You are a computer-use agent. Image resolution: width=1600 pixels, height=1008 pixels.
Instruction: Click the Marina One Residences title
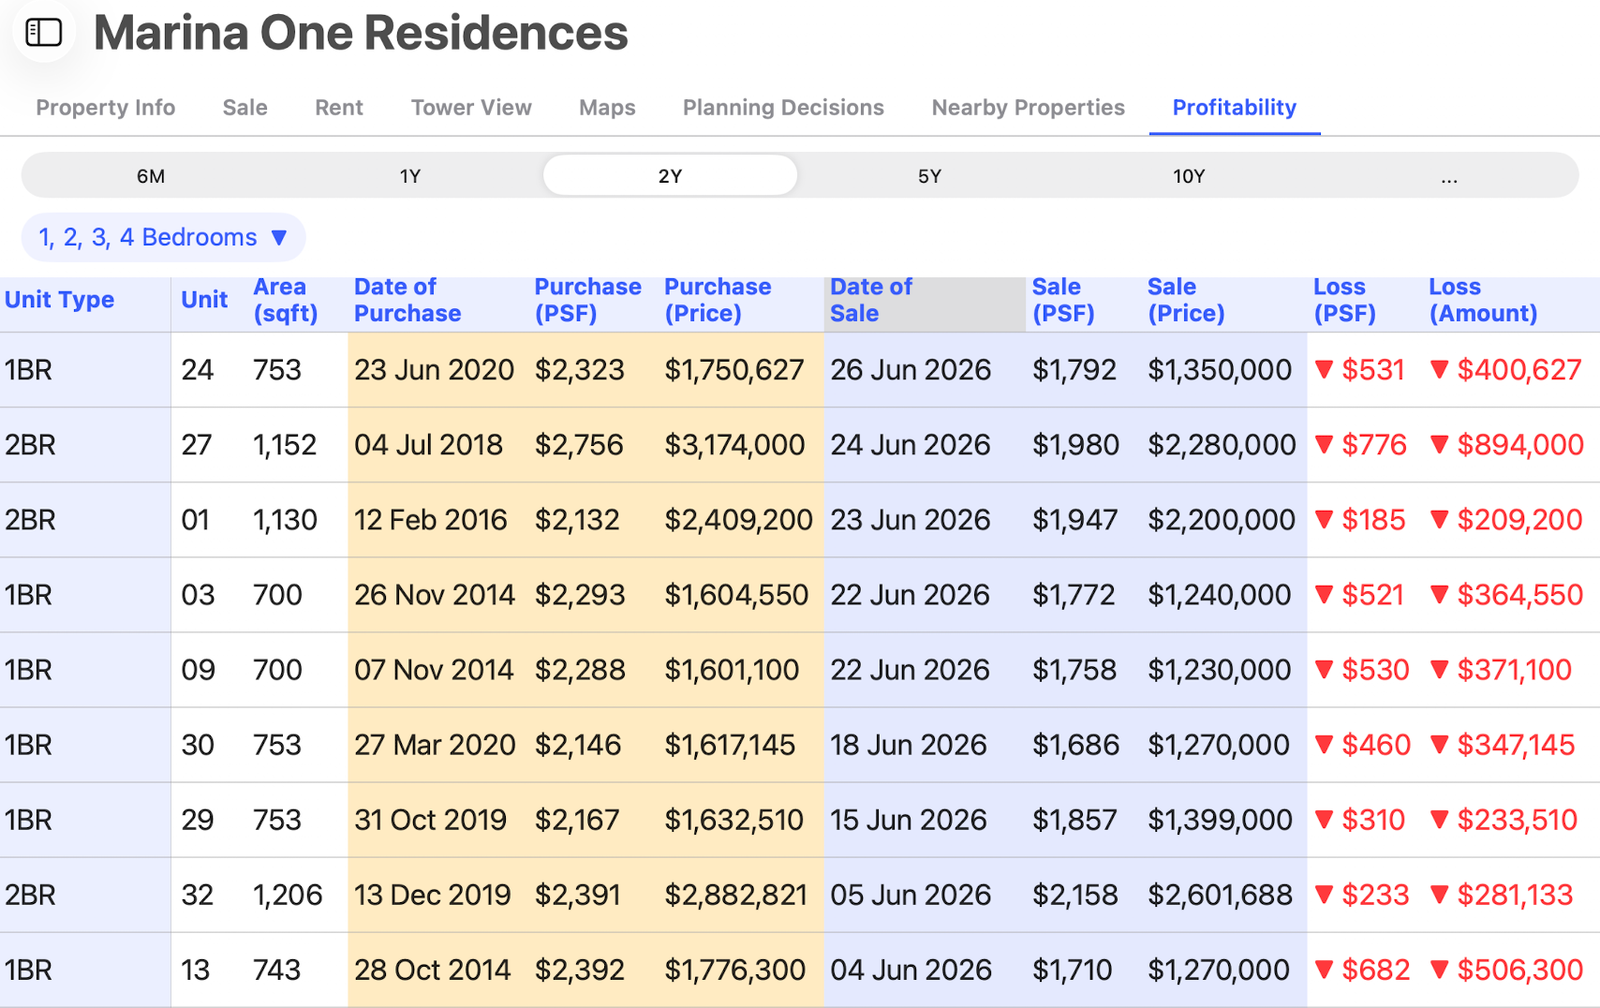point(361,33)
